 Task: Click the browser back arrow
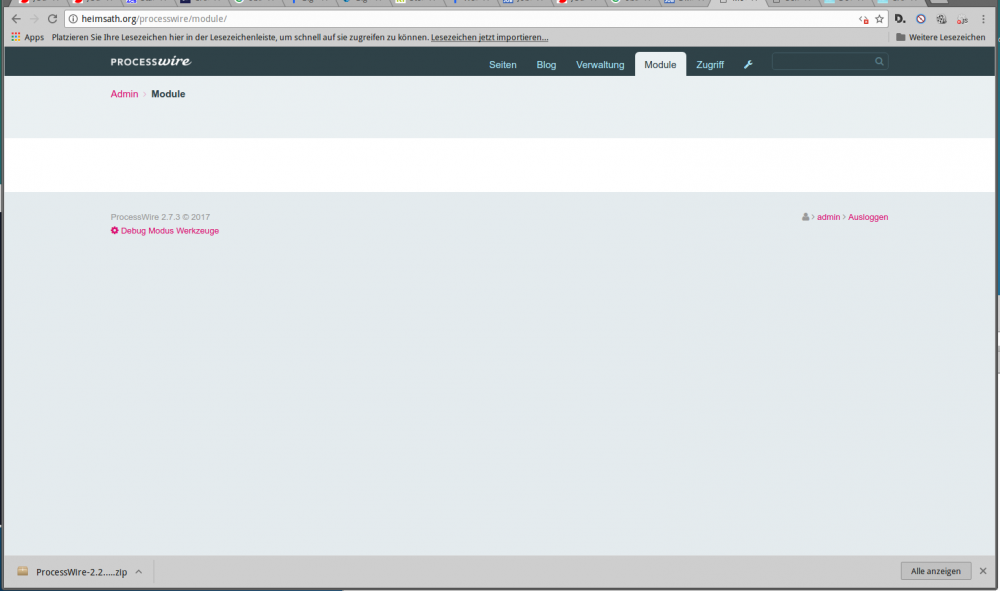point(16,19)
